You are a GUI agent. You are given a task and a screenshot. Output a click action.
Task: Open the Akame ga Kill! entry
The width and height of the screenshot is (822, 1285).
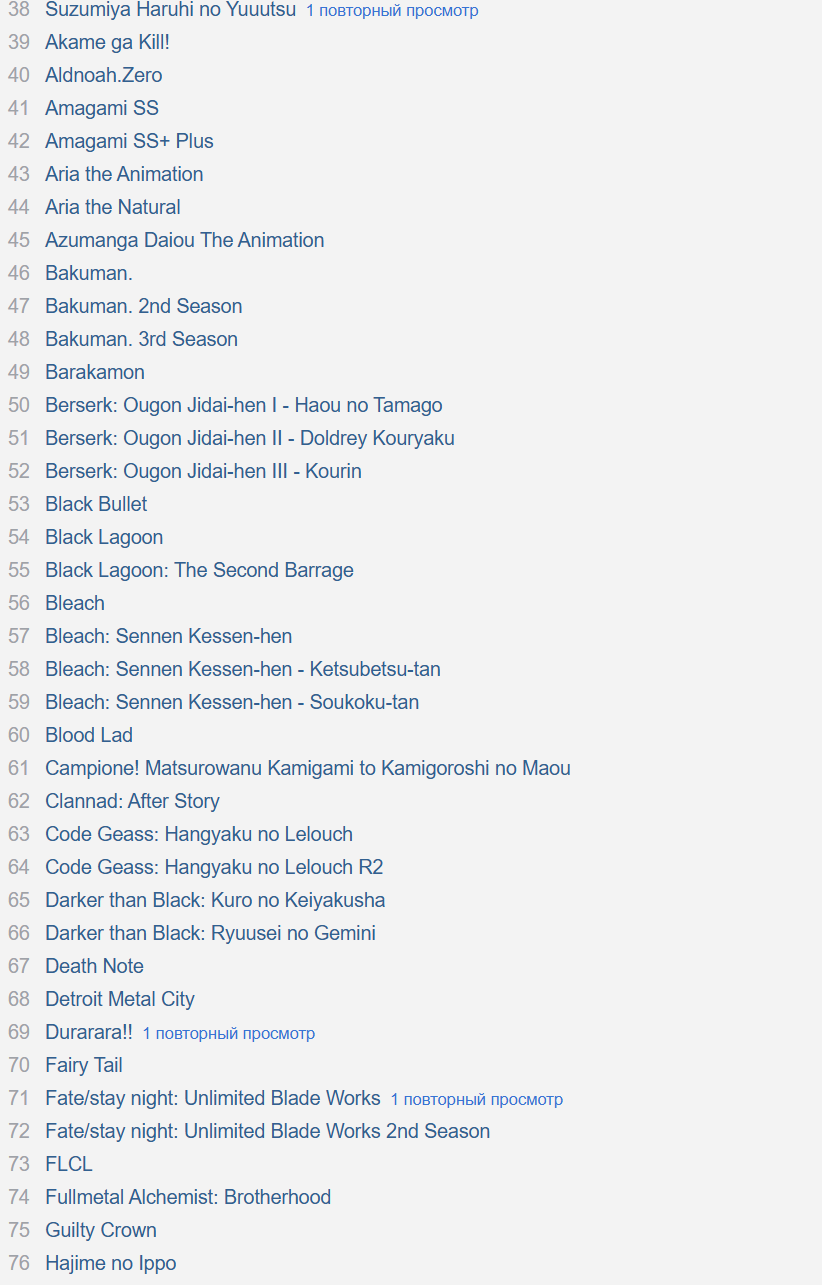[x=107, y=42]
